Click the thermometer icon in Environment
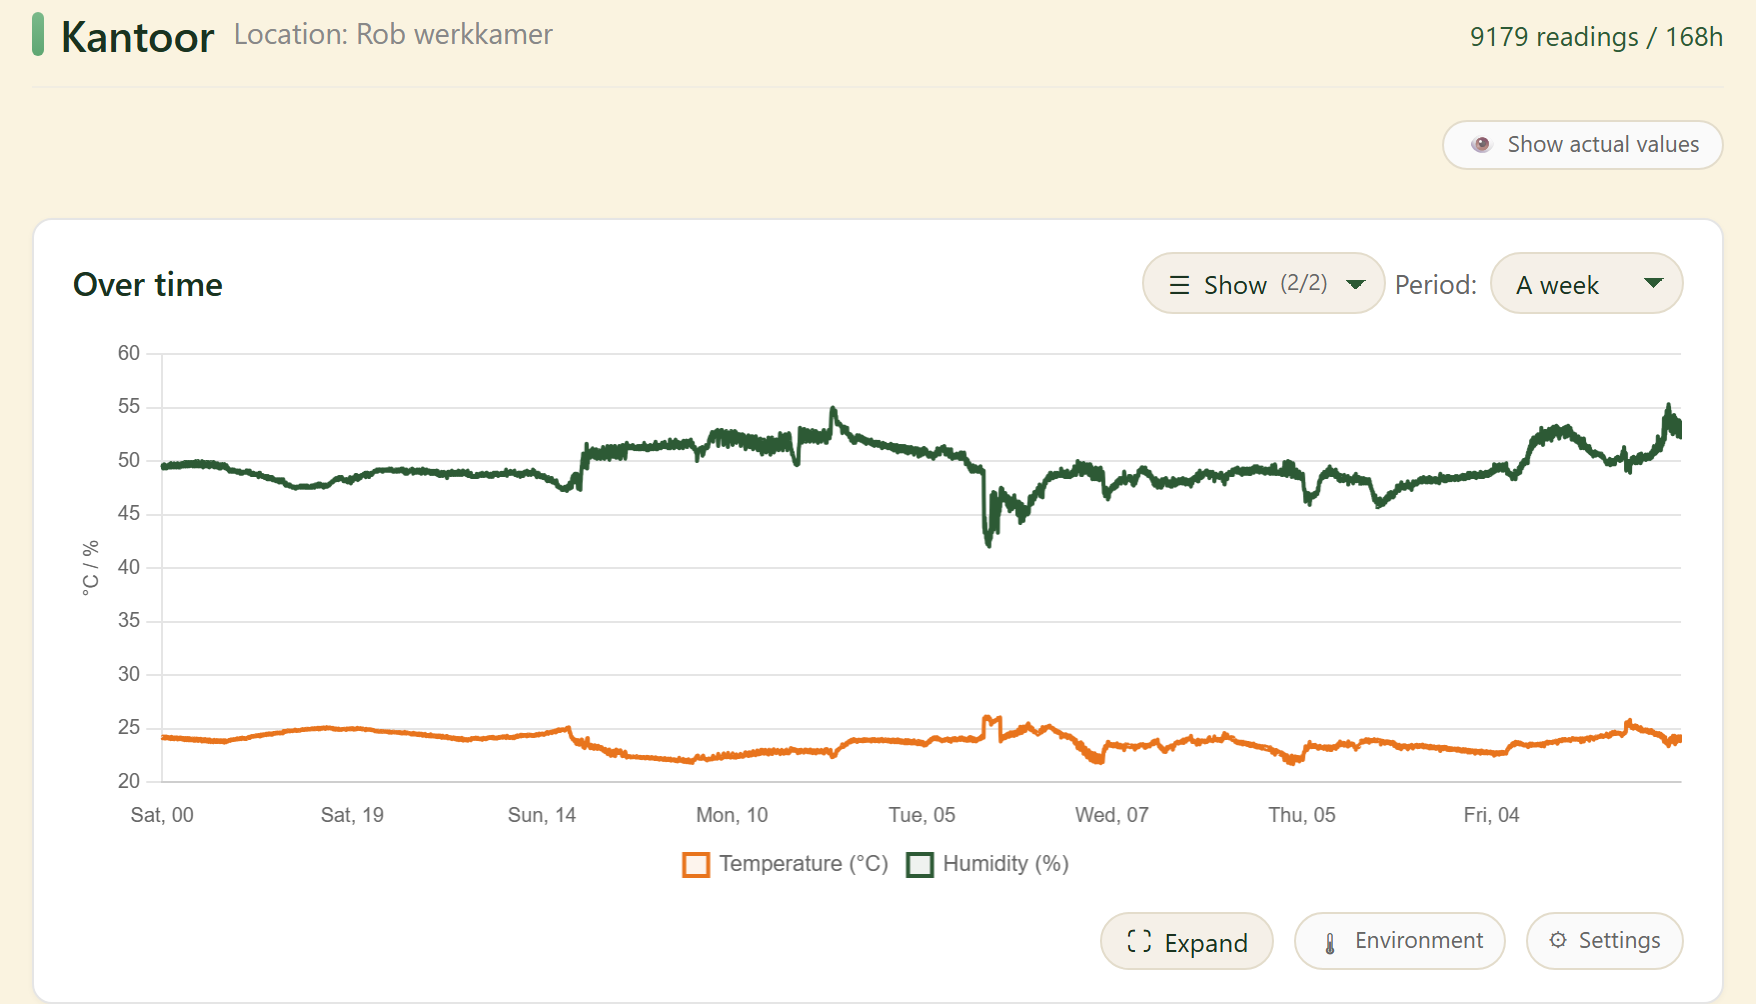Screen dimensions: 1756x1004 [x=1330, y=942]
